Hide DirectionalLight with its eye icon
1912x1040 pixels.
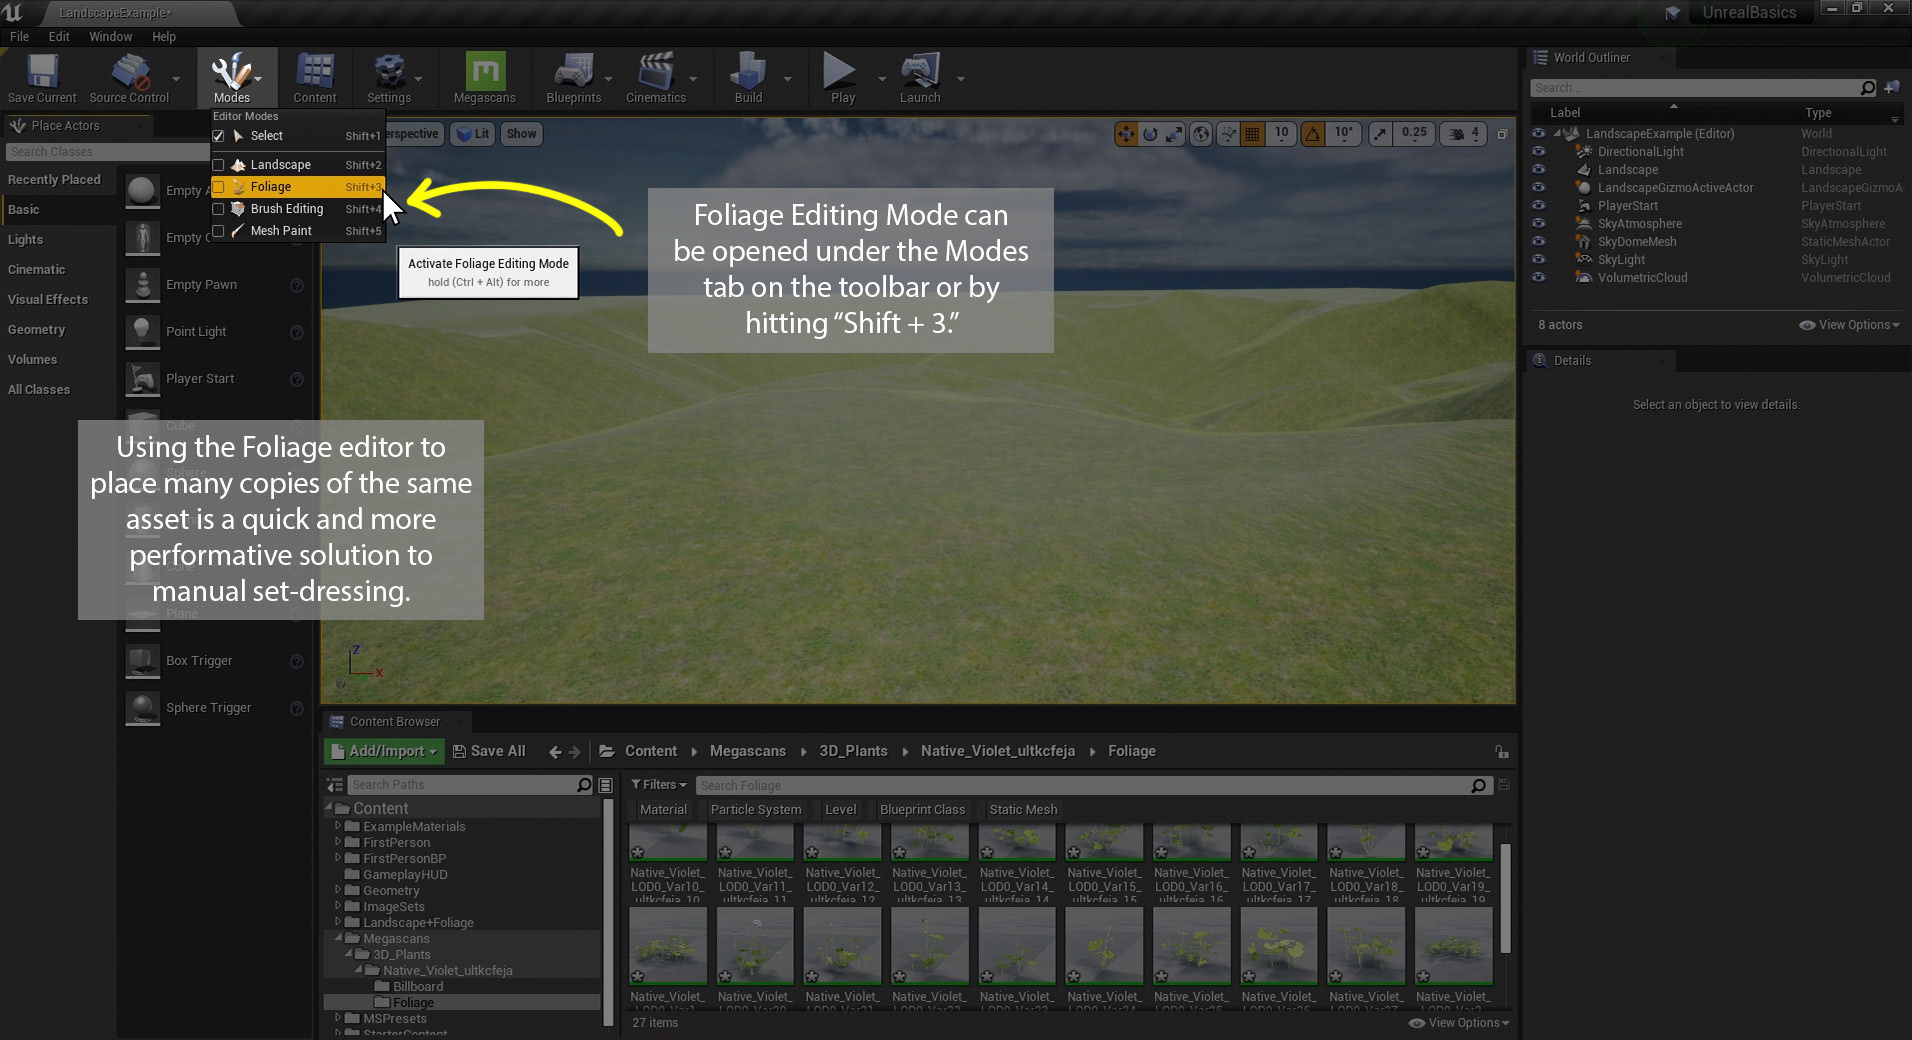pos(1538,152)
